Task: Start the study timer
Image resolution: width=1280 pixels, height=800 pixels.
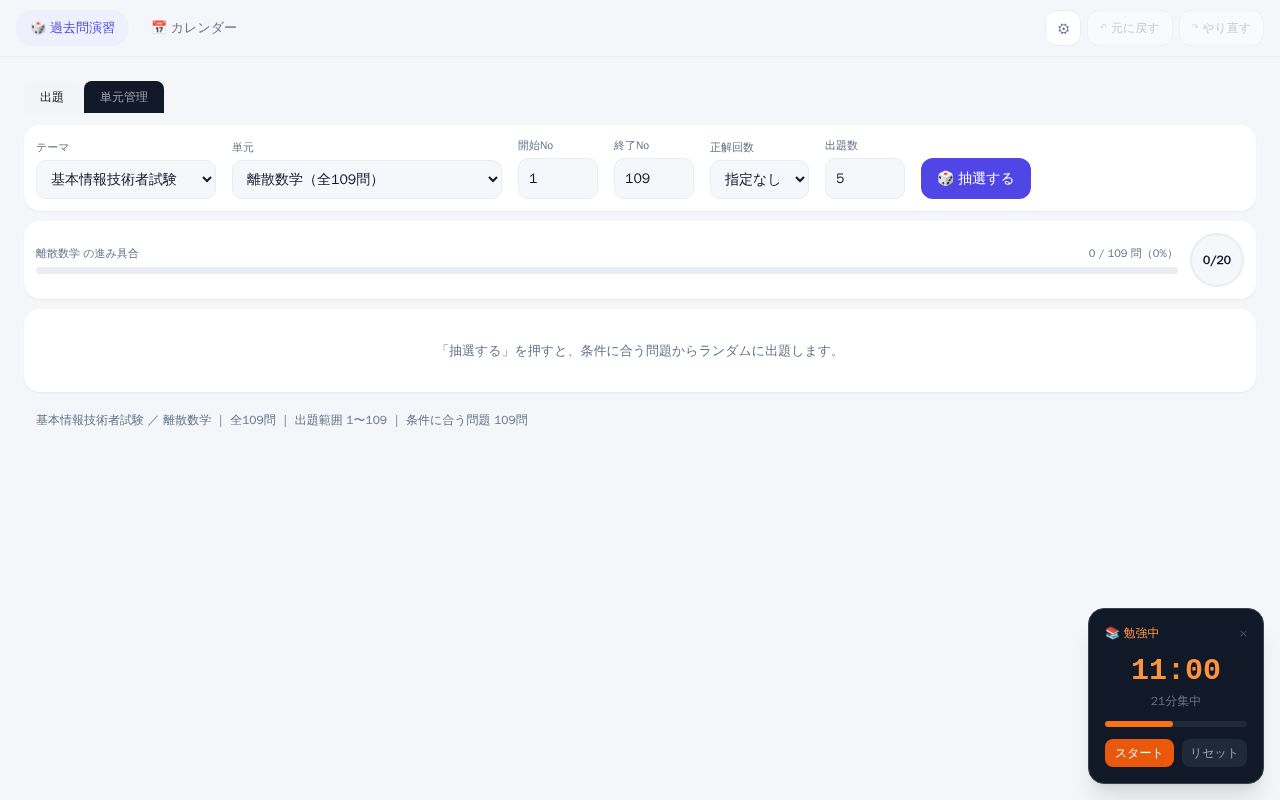Action: (x=1139, y=753)
